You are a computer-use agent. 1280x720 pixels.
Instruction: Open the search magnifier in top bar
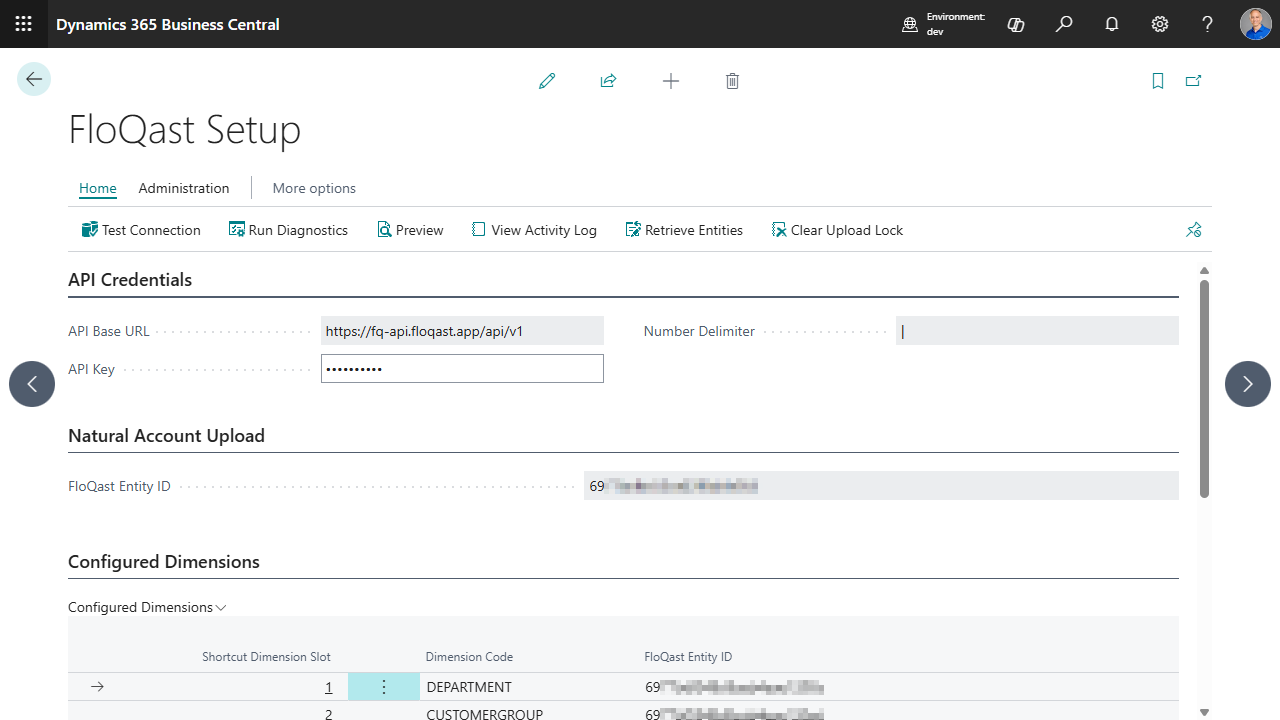tap(1064, 24)
